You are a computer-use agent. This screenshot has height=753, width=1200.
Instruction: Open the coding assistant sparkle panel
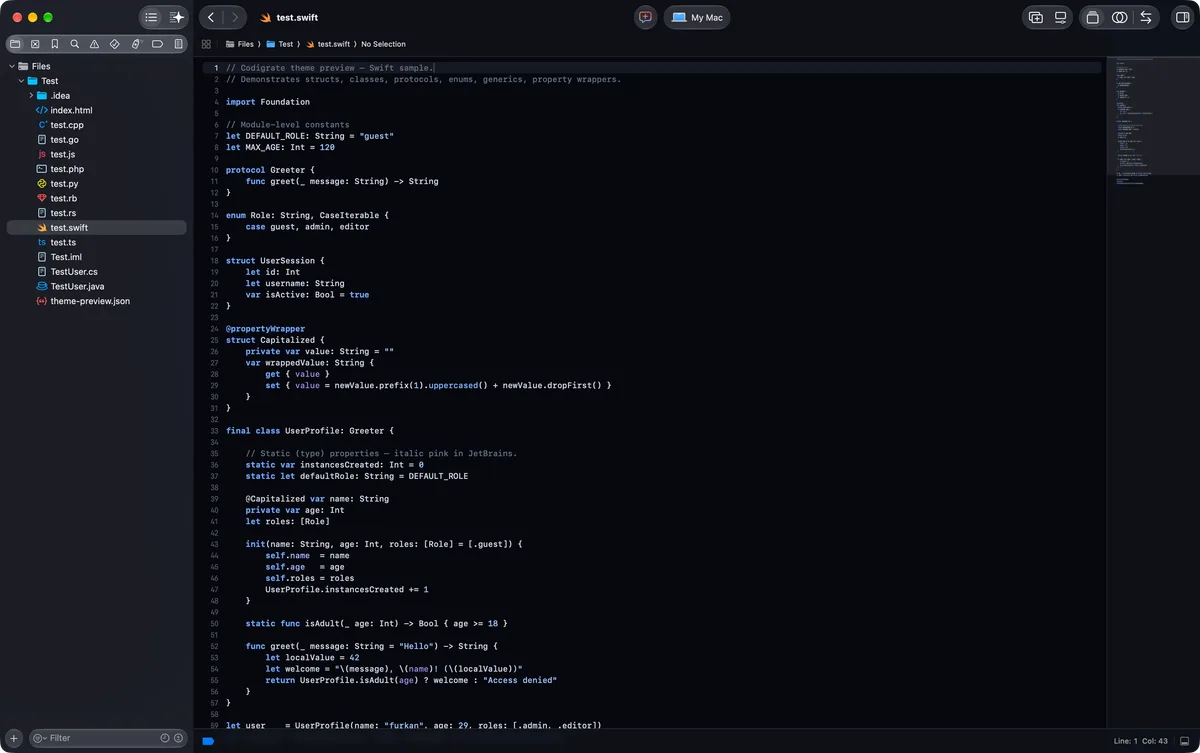tap(176, 17)
